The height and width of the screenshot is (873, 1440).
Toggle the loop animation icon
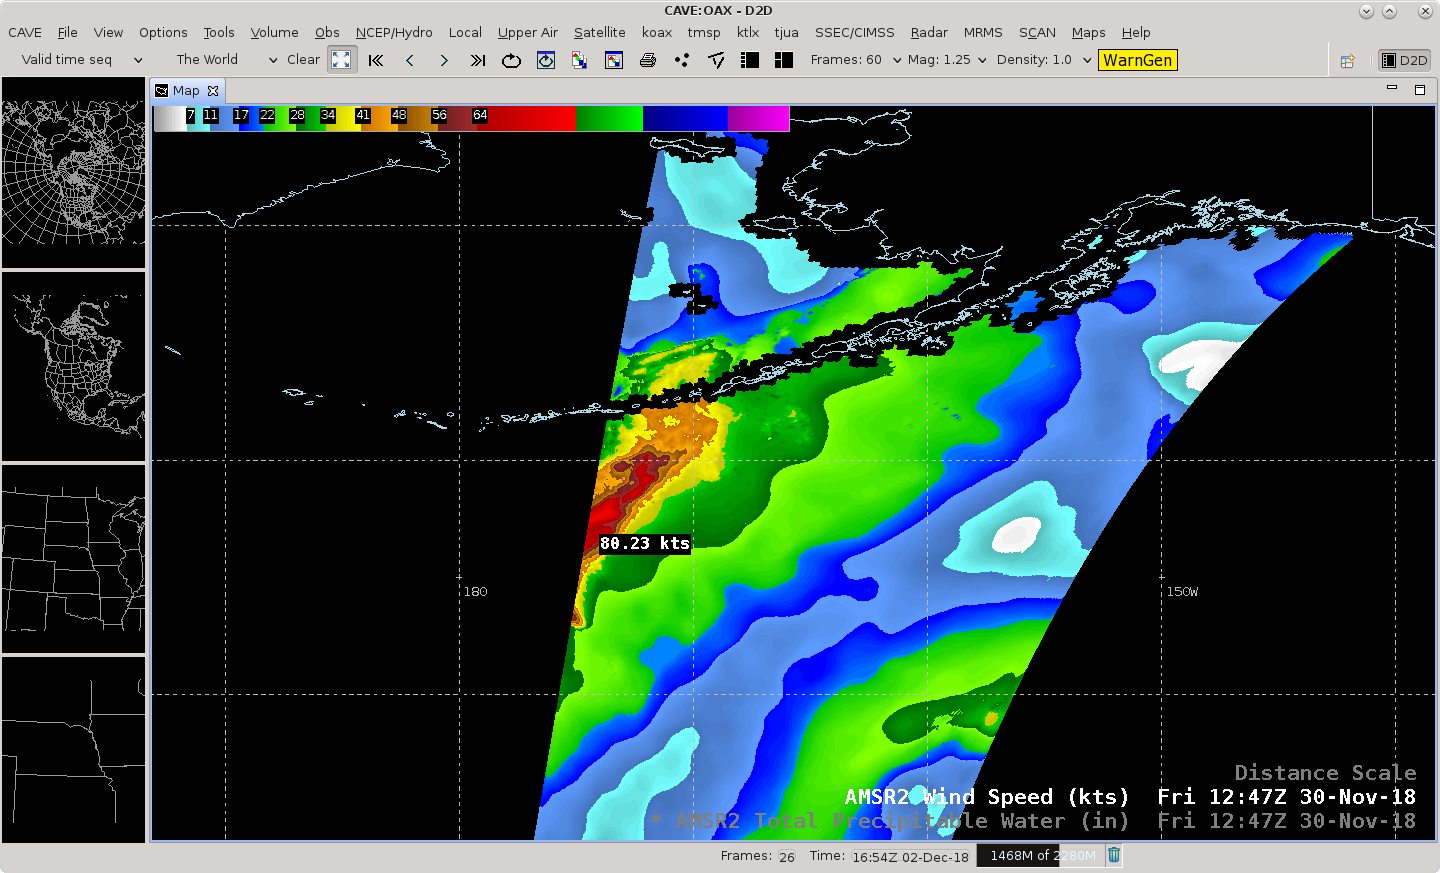coord(512,60)
